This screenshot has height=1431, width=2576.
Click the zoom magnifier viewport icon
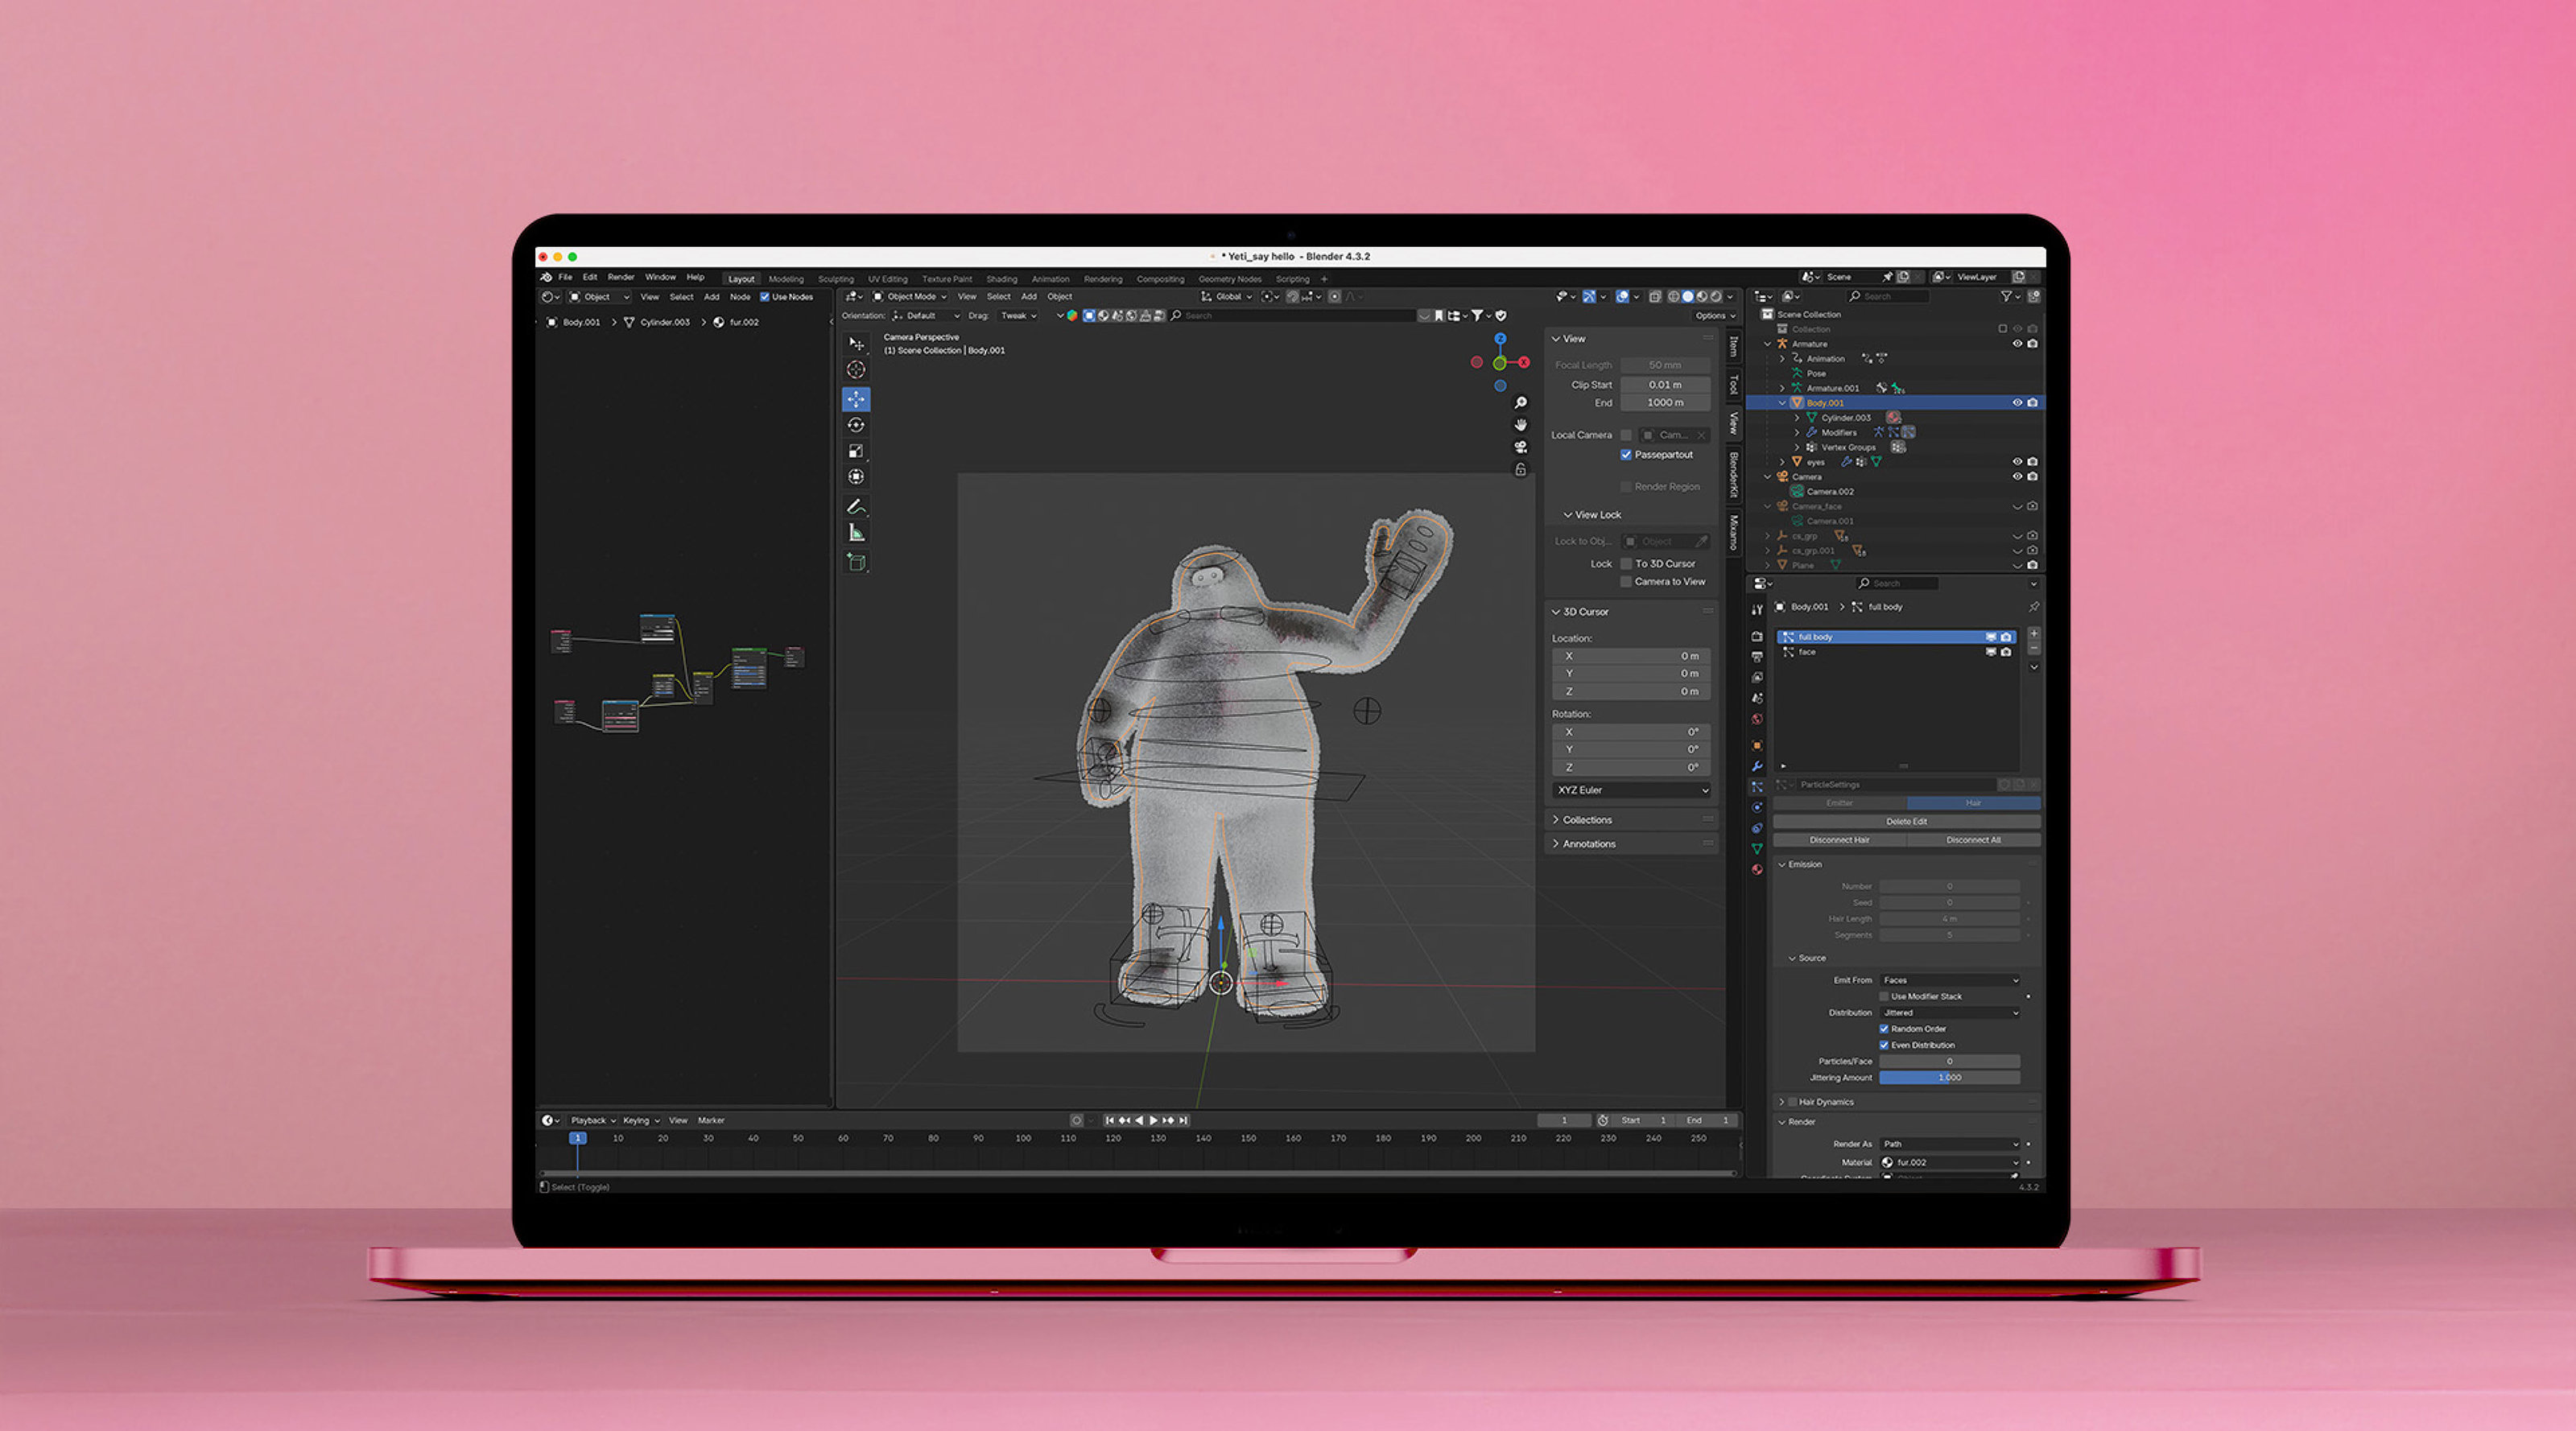tap(1521, 403)
